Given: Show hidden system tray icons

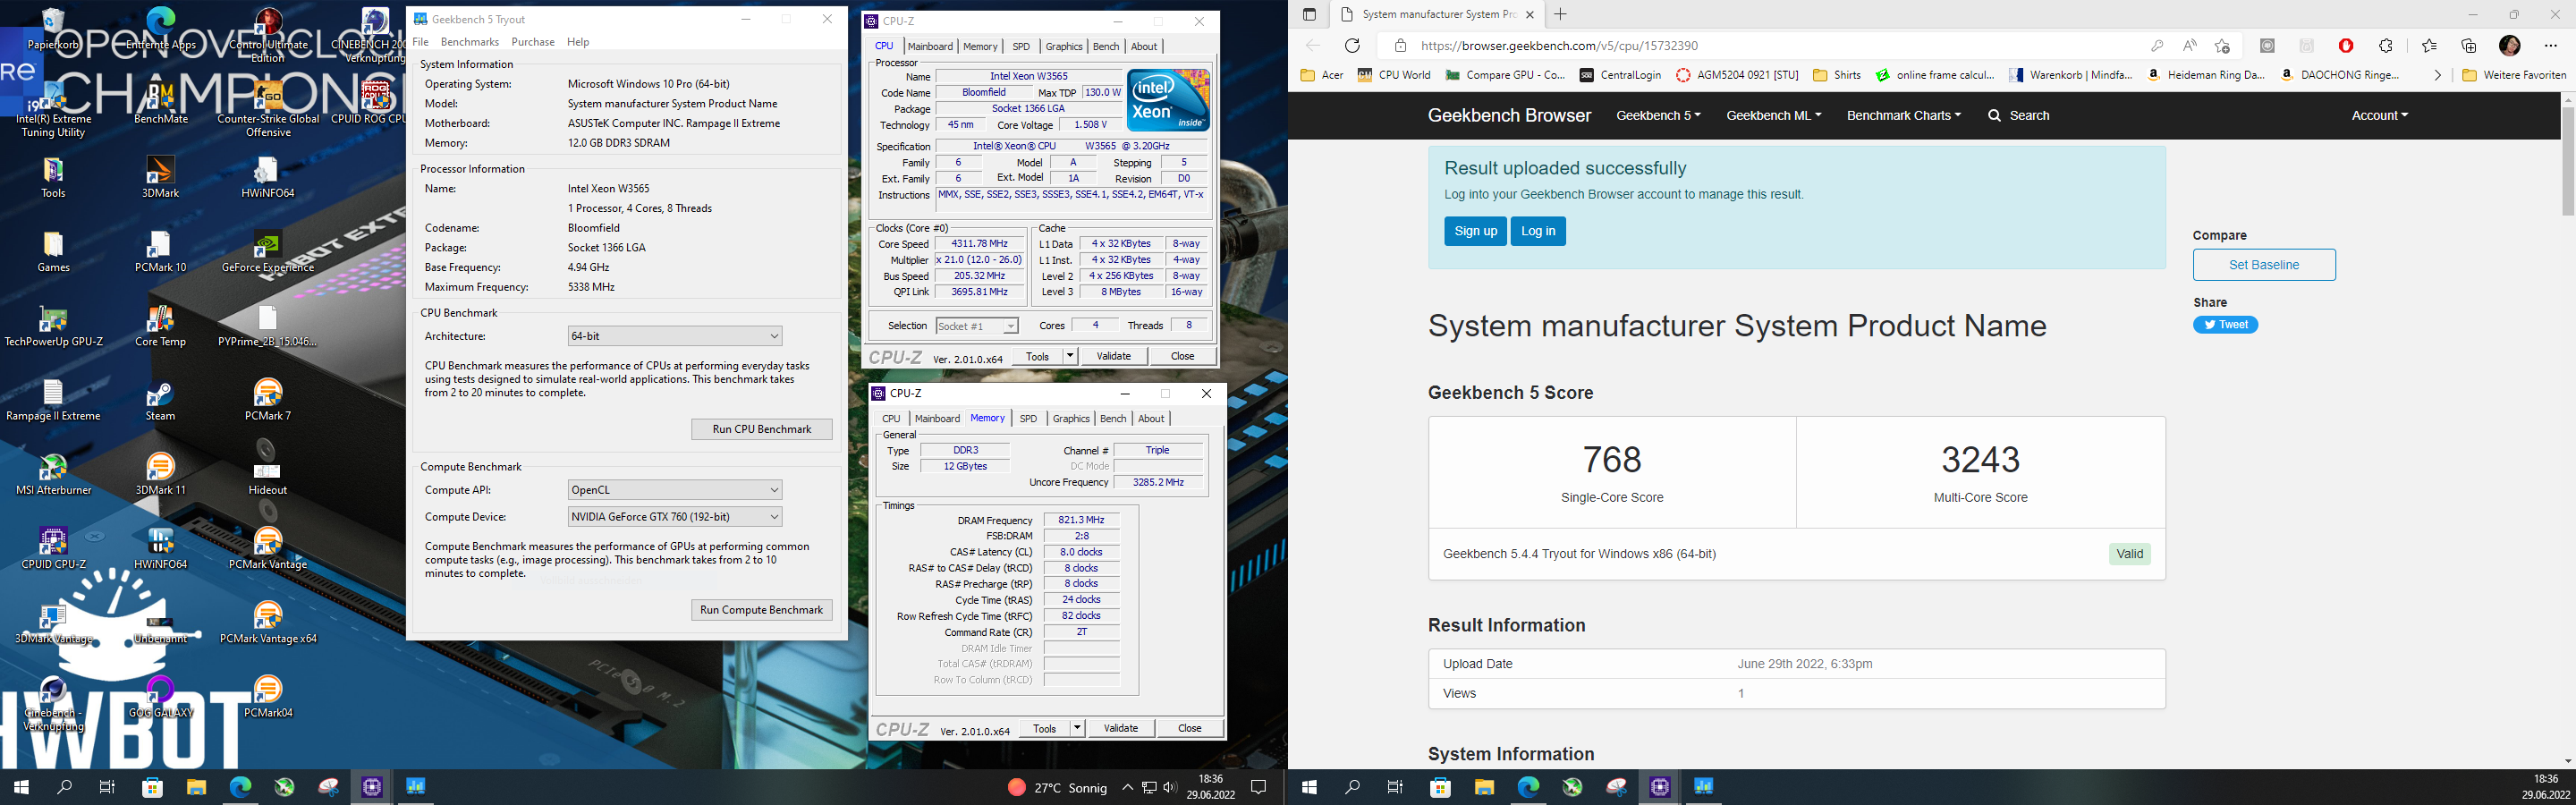Looking at the screenshot, I should pos(1127,788).
